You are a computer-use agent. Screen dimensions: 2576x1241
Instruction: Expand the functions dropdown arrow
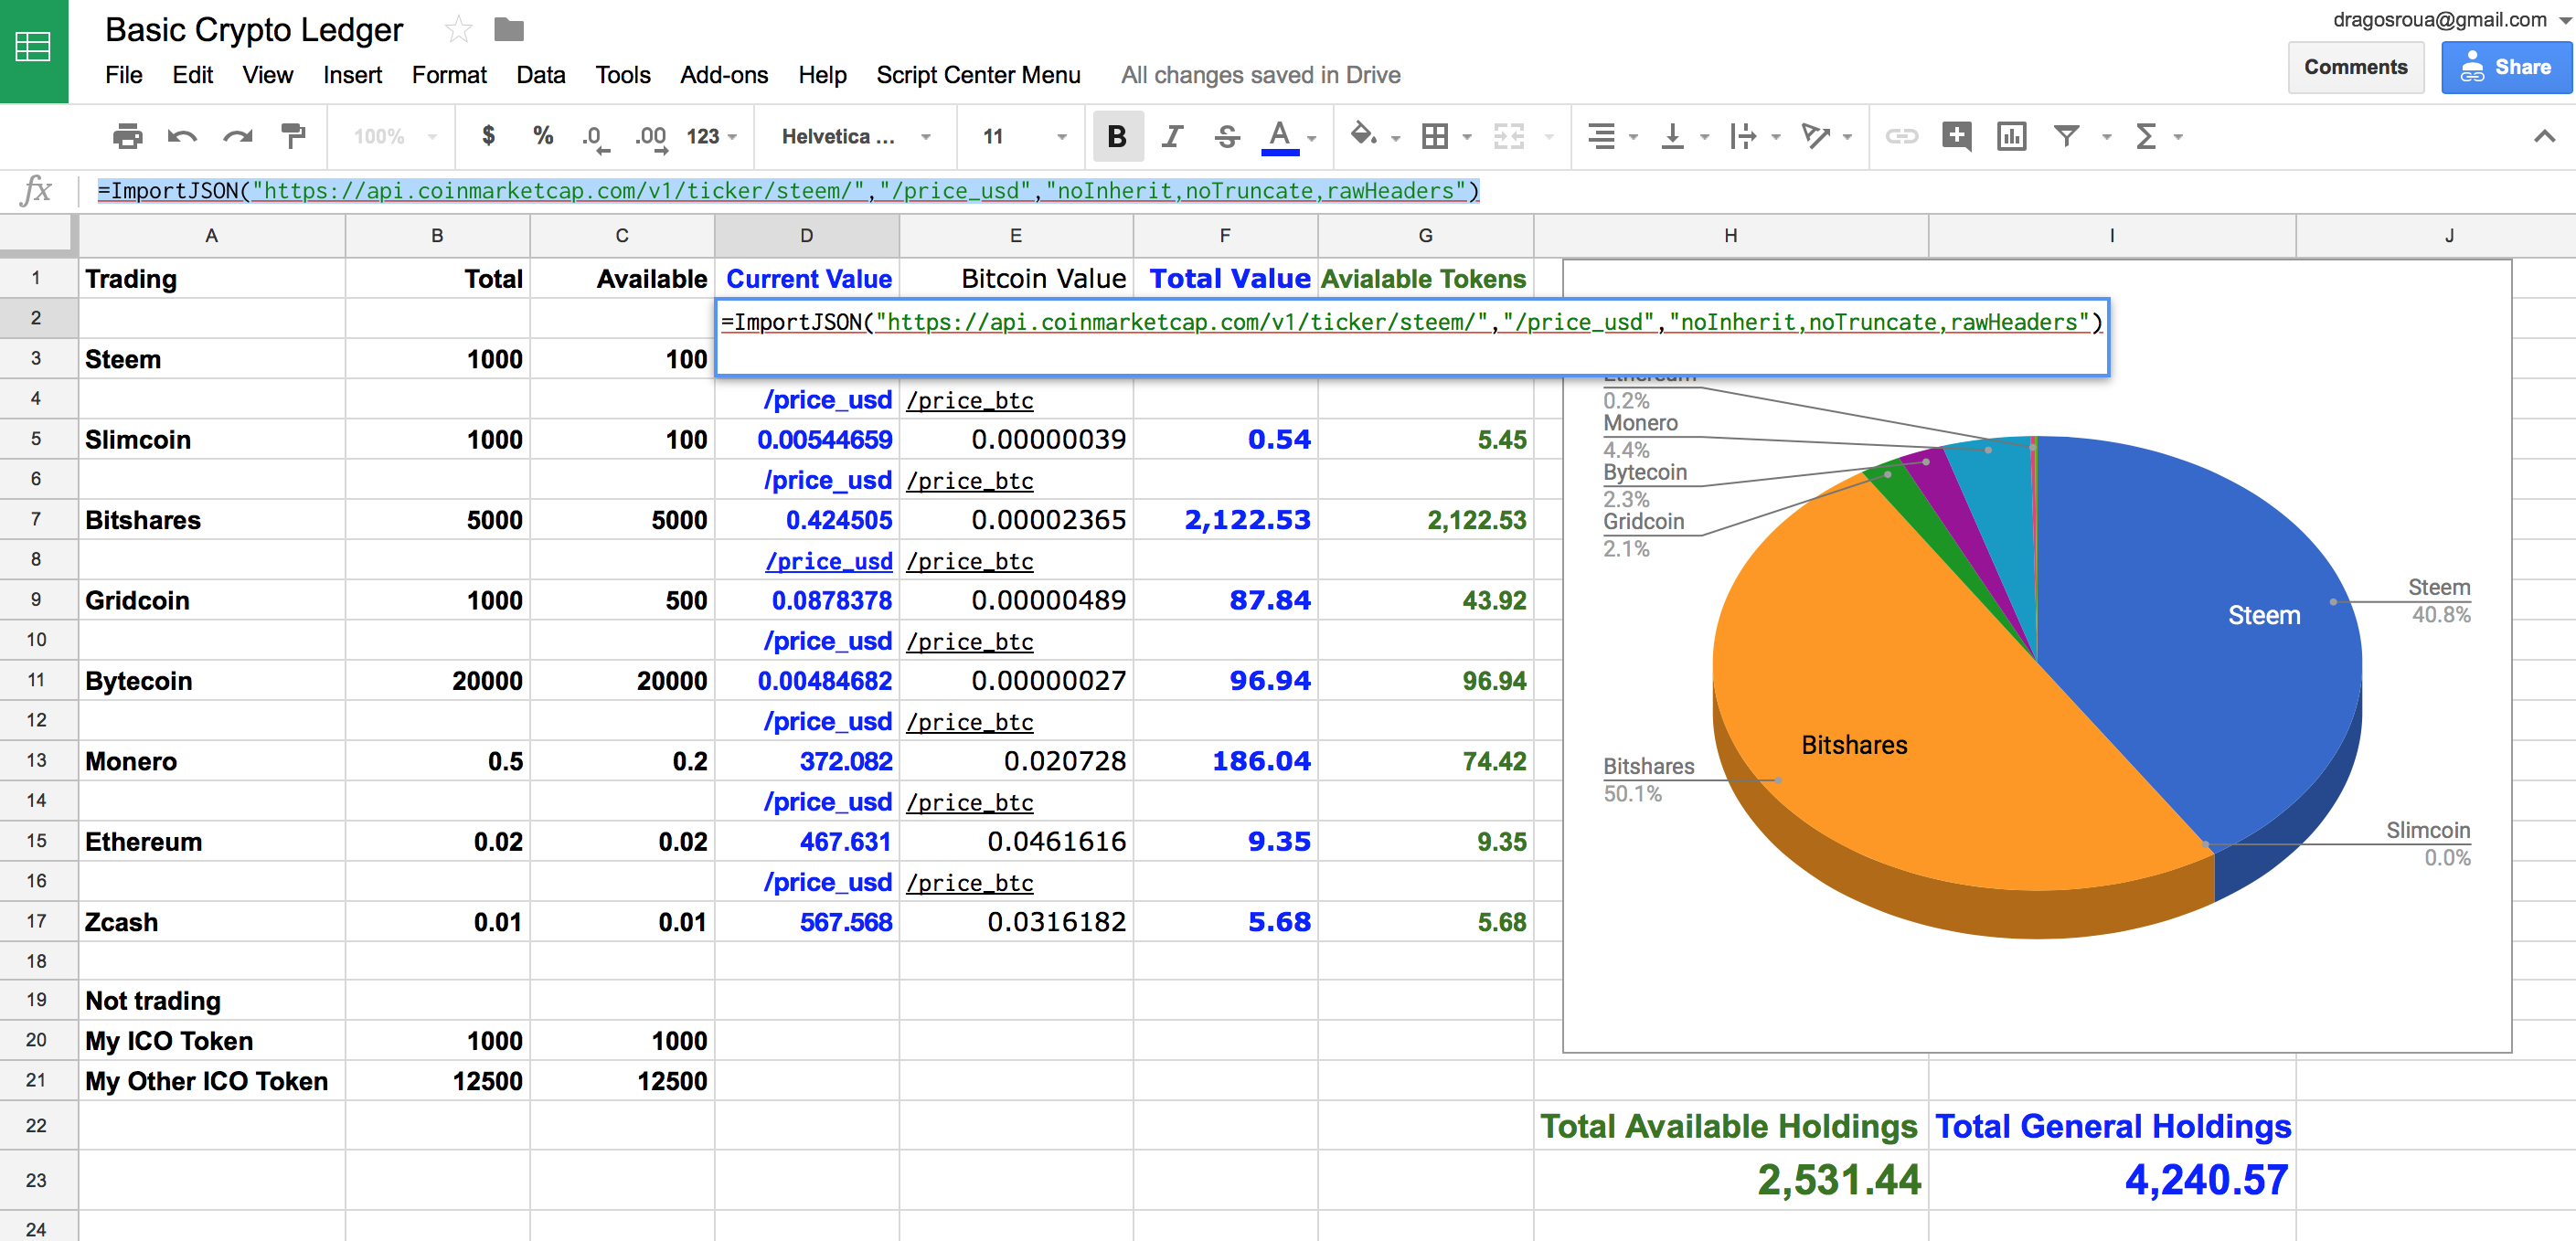[x=2178, y=137]
